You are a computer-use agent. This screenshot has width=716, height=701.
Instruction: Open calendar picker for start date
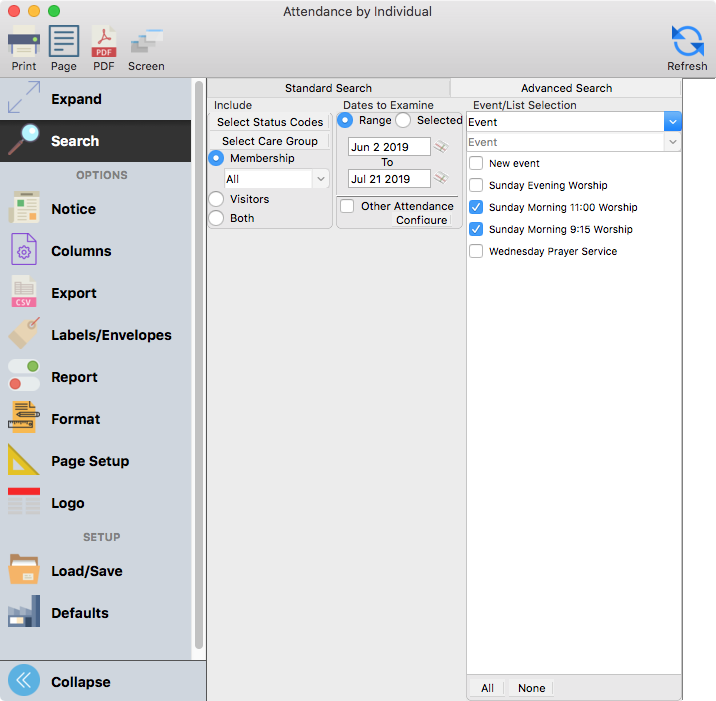tap(441, 147)
